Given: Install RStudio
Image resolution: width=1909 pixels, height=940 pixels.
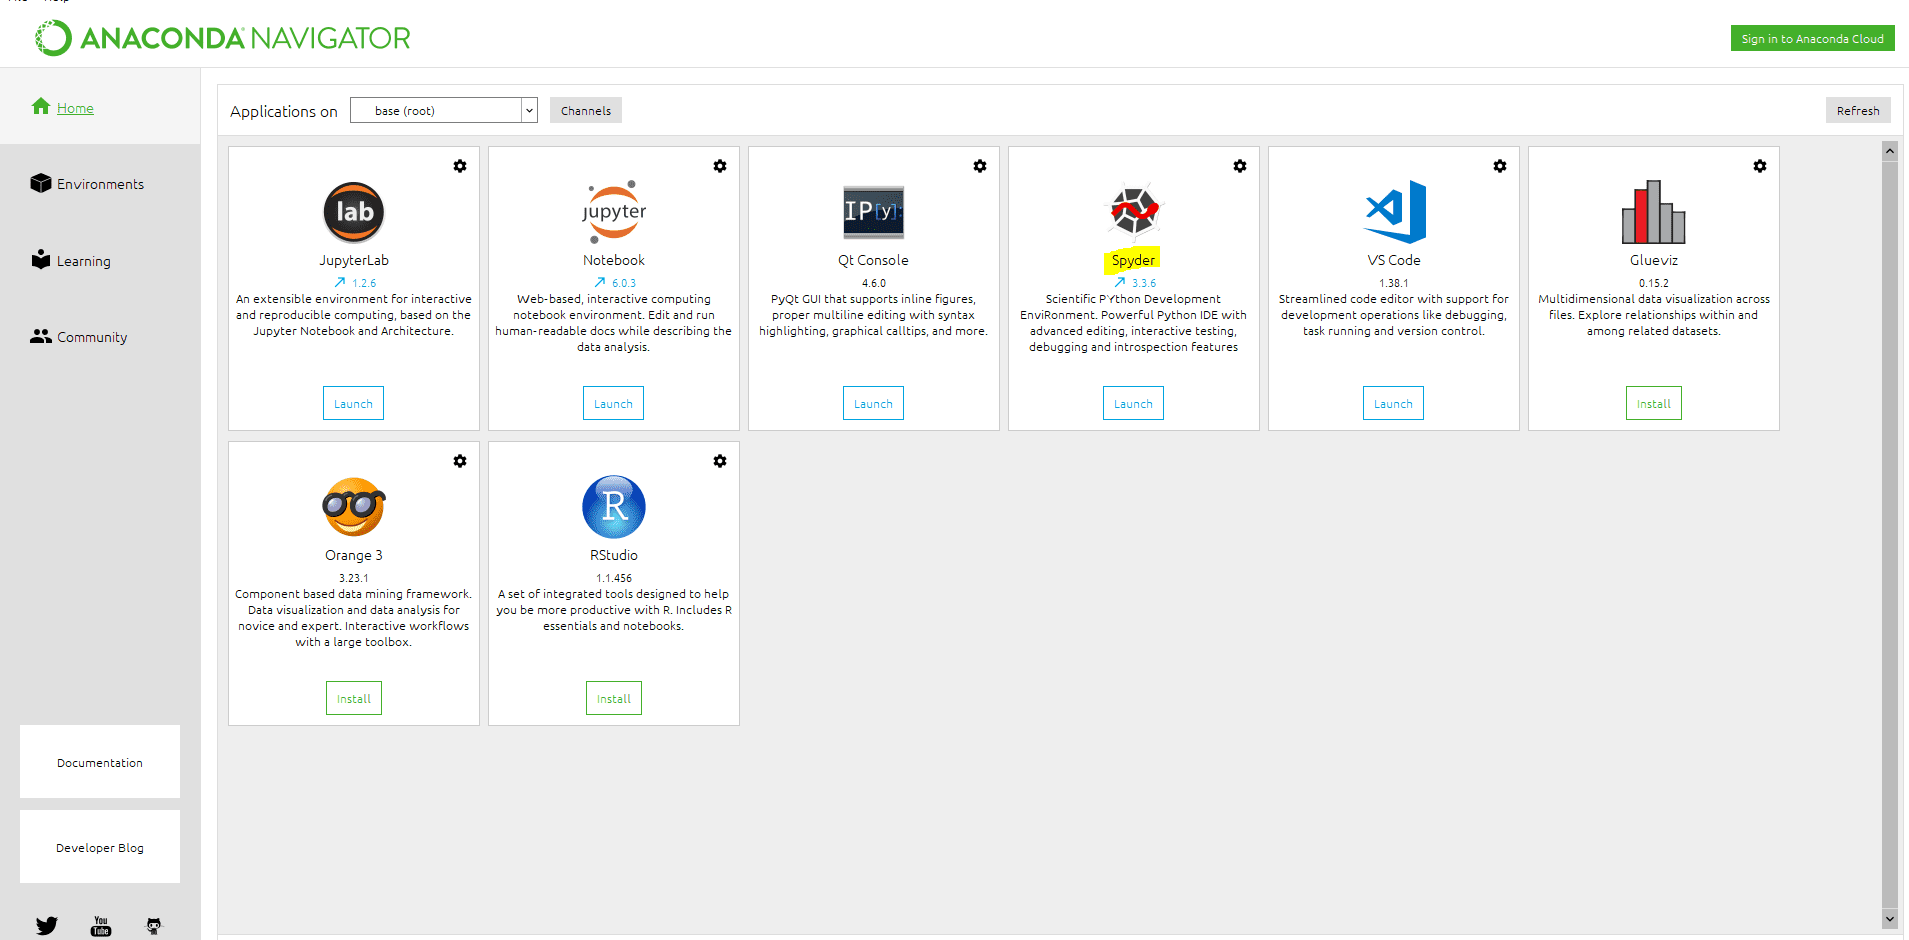Looking at the screenshot, I should pos(614,698).
